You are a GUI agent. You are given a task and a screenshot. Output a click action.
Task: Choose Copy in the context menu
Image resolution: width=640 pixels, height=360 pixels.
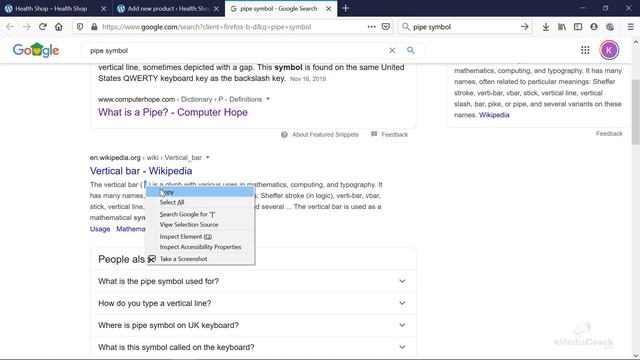200,192
